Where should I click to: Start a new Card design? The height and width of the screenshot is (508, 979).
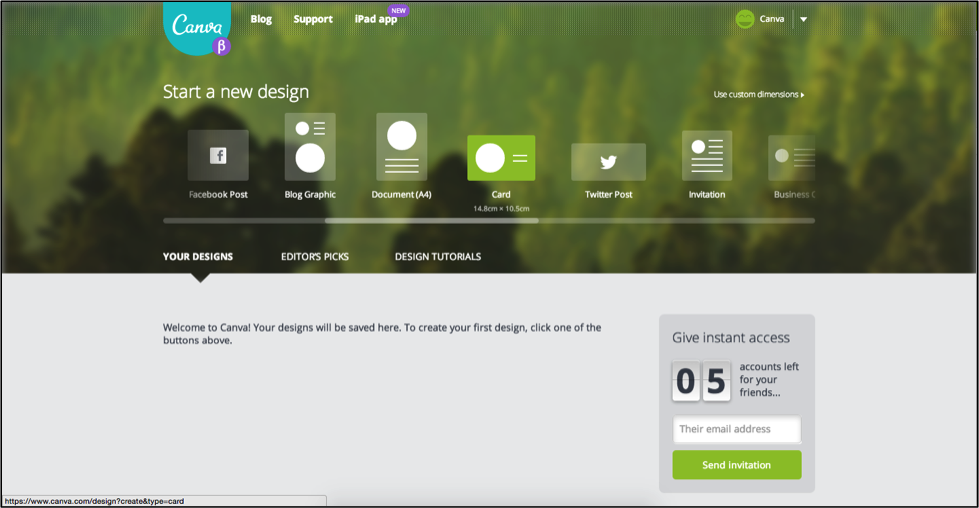[x=501, y=158]
